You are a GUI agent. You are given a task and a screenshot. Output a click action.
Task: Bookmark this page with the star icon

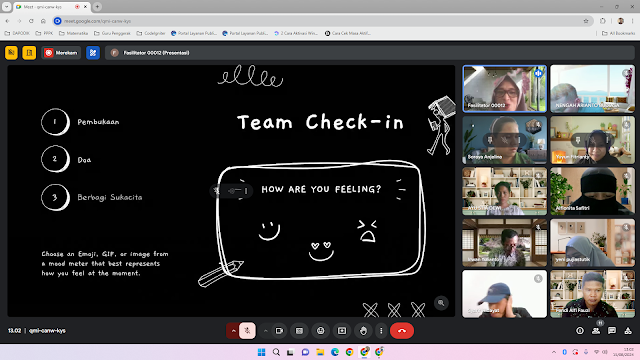[586, 21]
